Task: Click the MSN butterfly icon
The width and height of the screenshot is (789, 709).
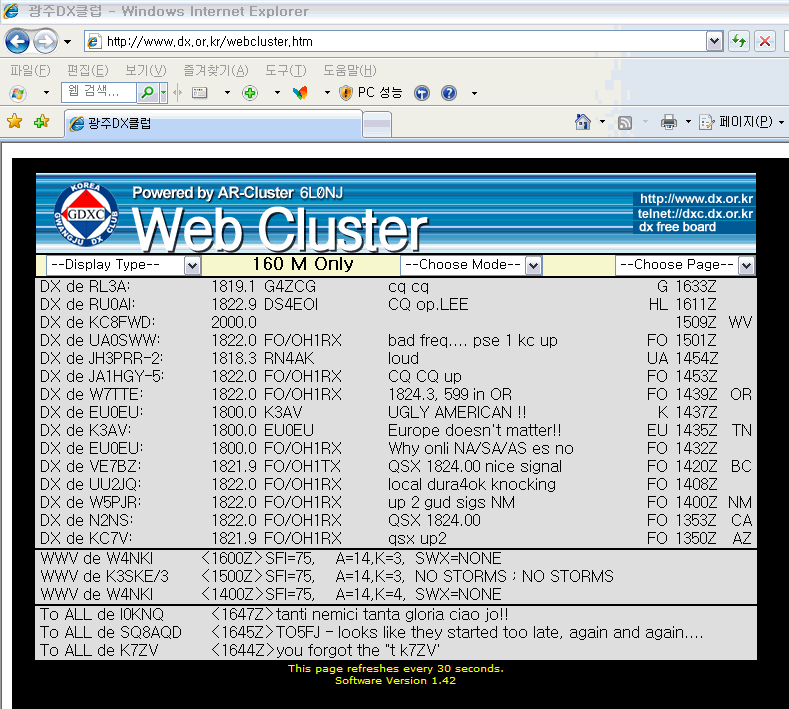Action: pyautogui.click(x=300, y=93)
